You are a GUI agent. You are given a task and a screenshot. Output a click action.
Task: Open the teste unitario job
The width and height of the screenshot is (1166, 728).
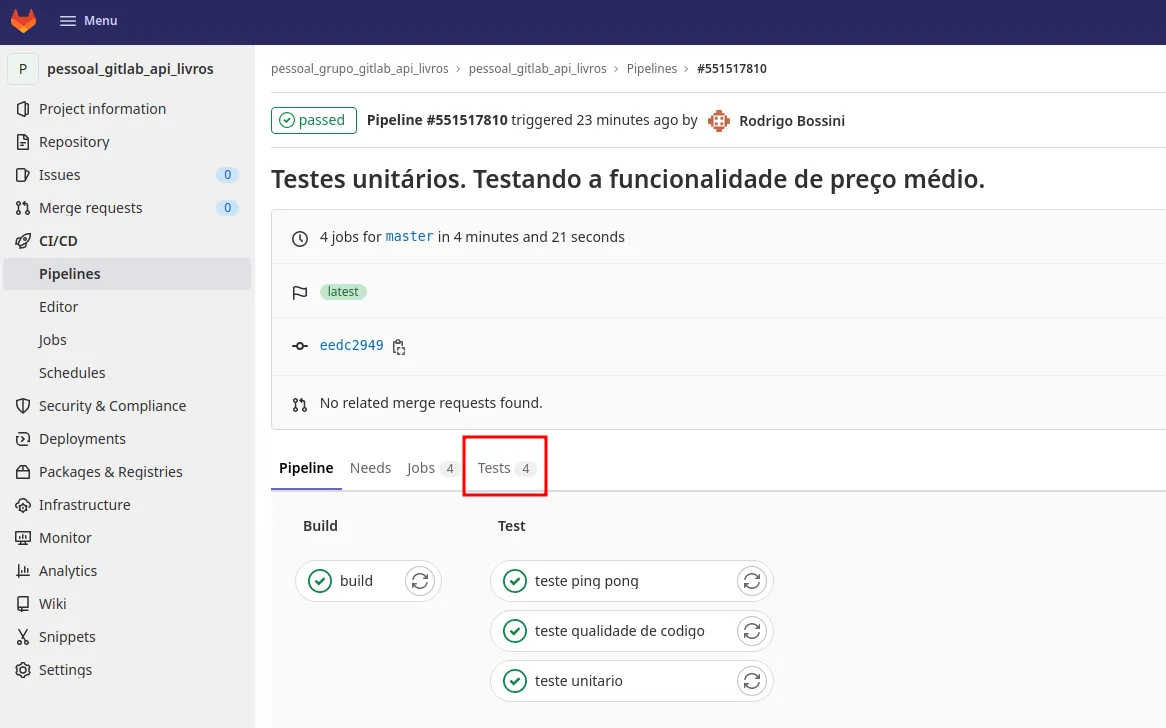579,680
